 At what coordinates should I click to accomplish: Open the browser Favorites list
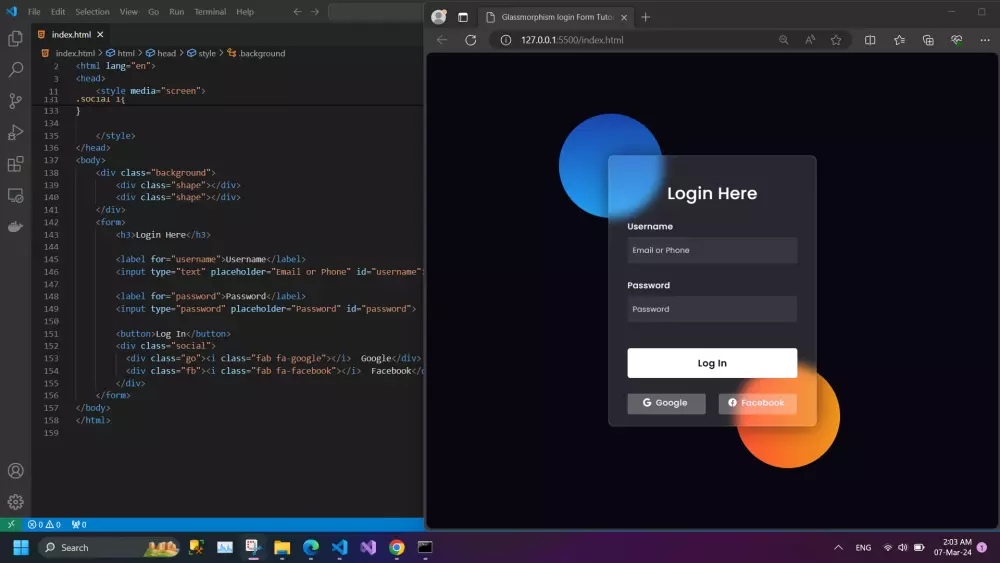pos(899,40)
